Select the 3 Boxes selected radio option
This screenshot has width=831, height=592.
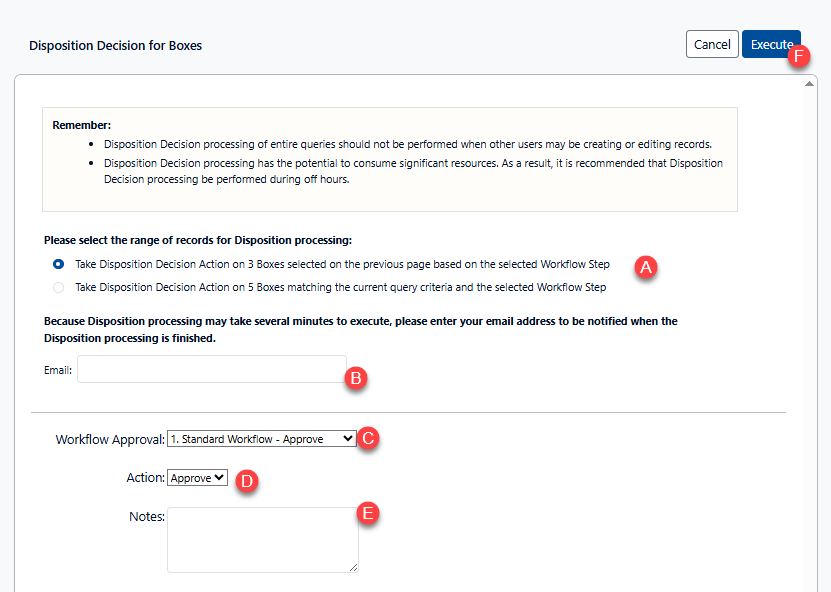pyautogui.click(x=59, y=265)
